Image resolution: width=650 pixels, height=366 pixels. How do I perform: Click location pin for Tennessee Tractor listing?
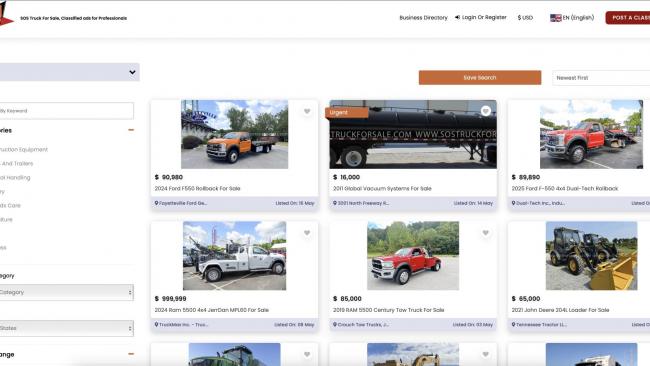pos(513,325)
